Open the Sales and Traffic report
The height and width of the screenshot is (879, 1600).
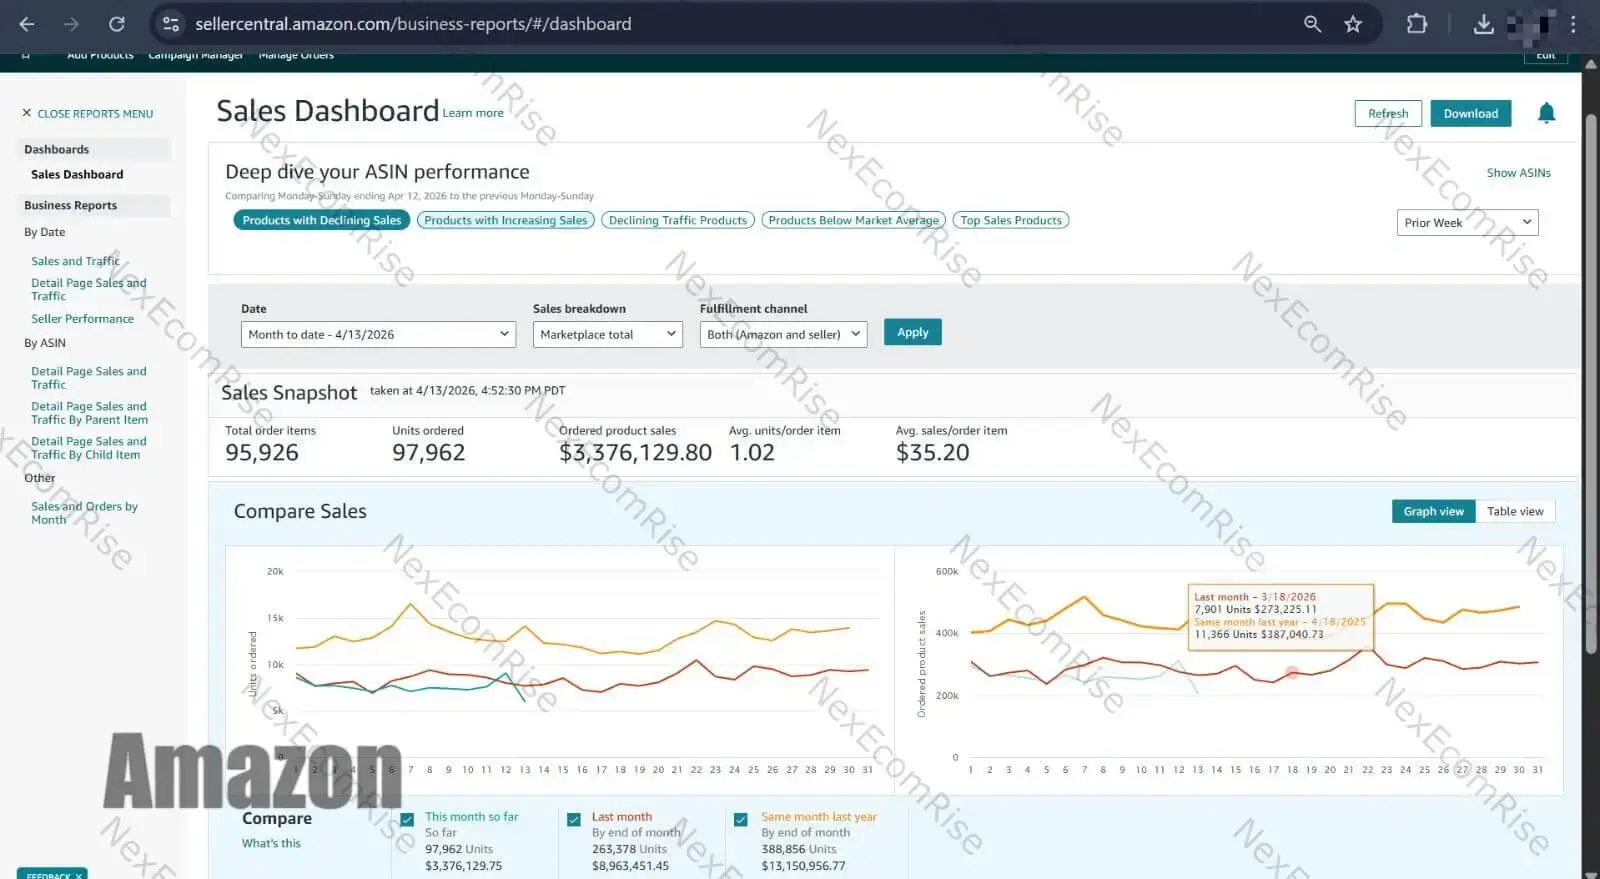(x=75, y=261)
